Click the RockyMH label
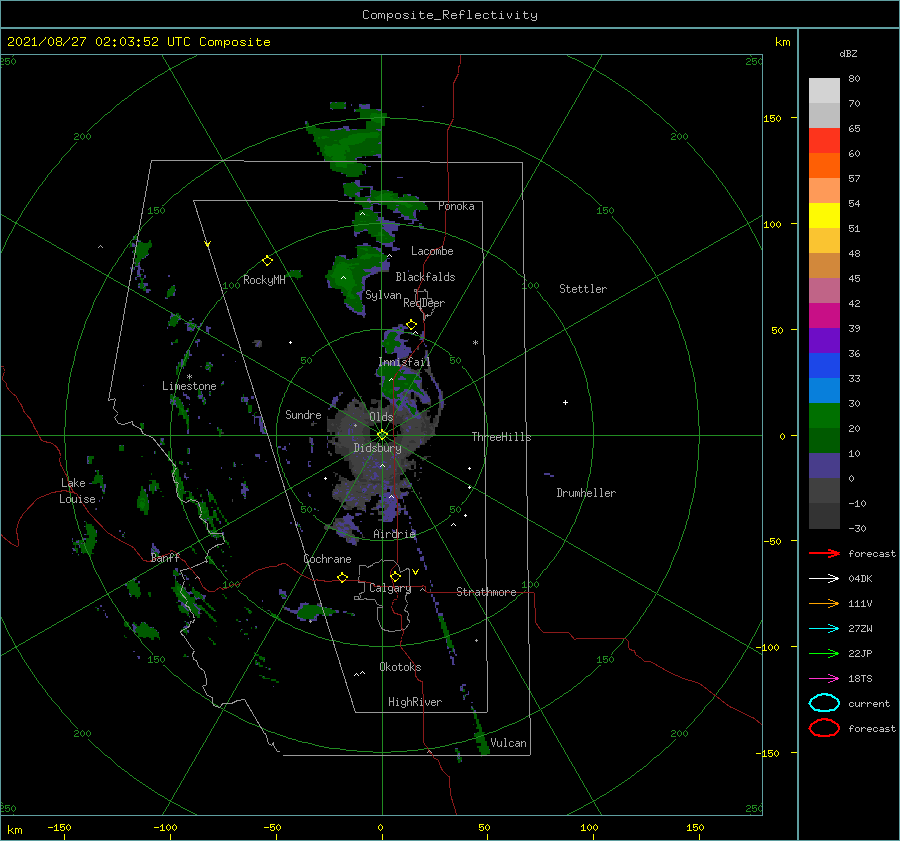The width and height of the screenshot is (900, 841). point(264,280)
